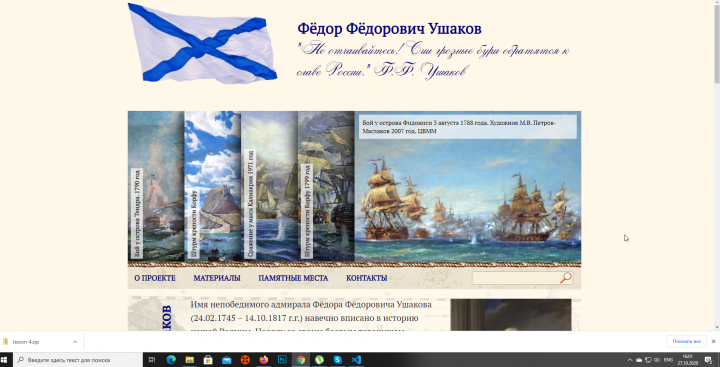The height and width of the screenshot is (367, 720).
Task: Click the Ushakov quote under the title
Action: coord(433,60)
